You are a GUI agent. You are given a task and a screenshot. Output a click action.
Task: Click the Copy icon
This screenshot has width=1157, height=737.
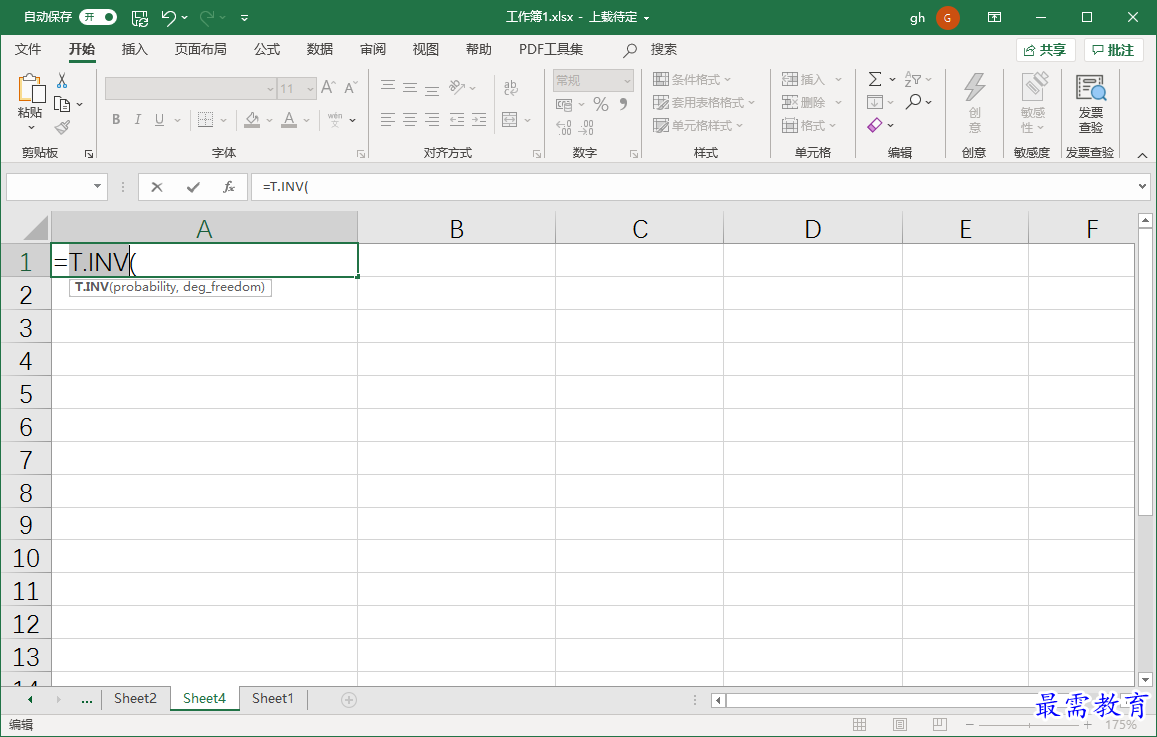coord(63,104)
